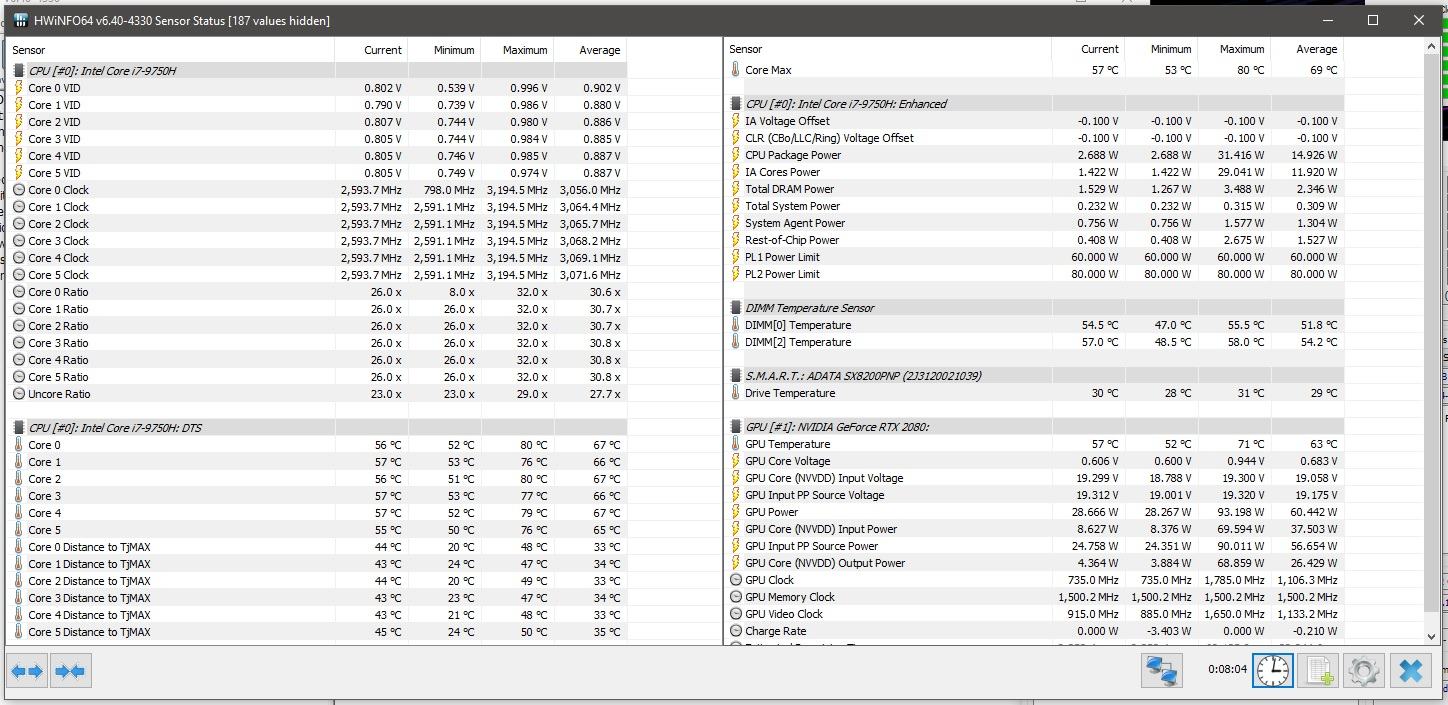Select the Rest-of-Chip Power row
Screen dimensions: 1448x705
[x=1034, y=240]
